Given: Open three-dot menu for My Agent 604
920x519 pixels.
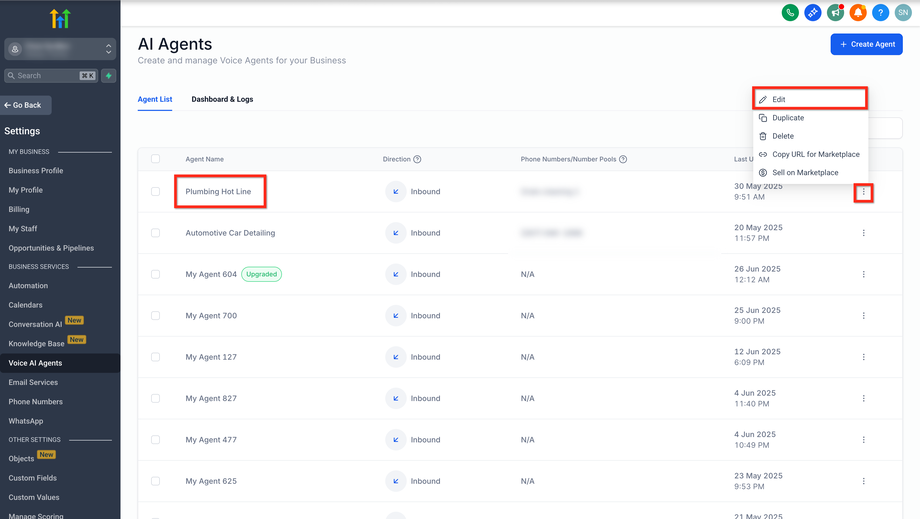Looking at the screenshot, I should [x=863, y=274].
